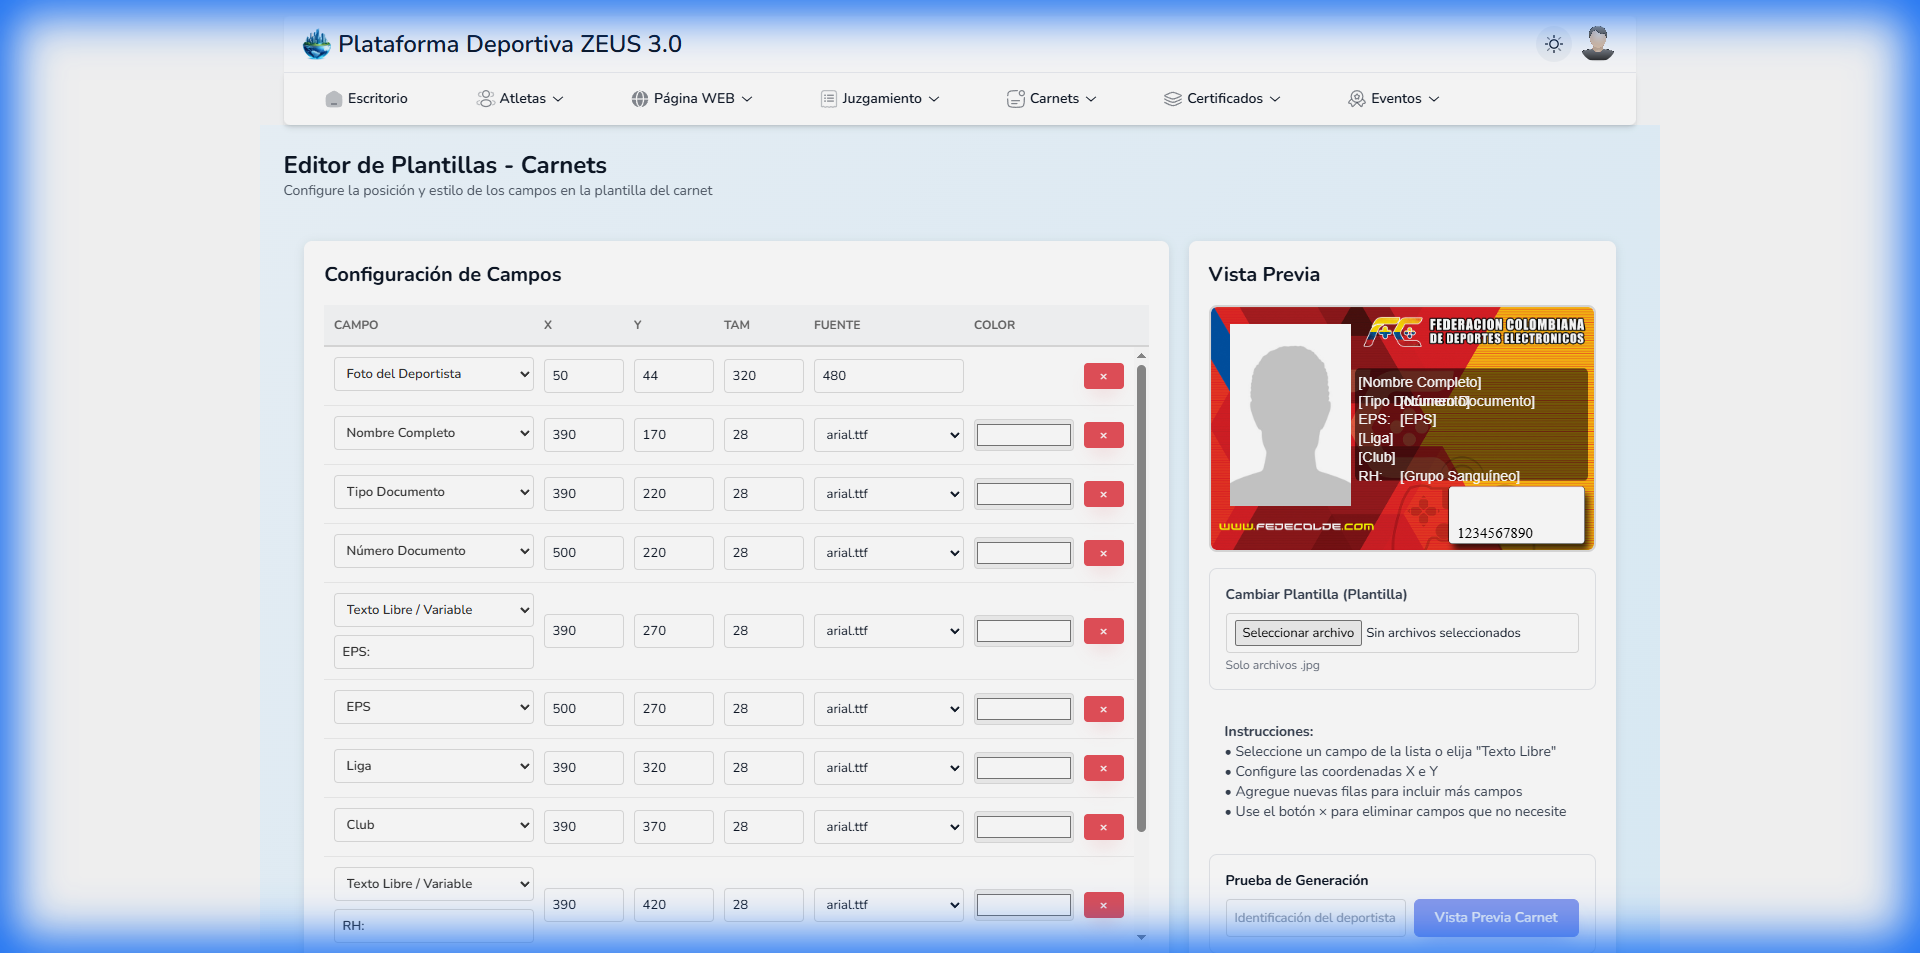
Task: Expand the Eventos dropdown menu
Action: tap(1394, 99)
